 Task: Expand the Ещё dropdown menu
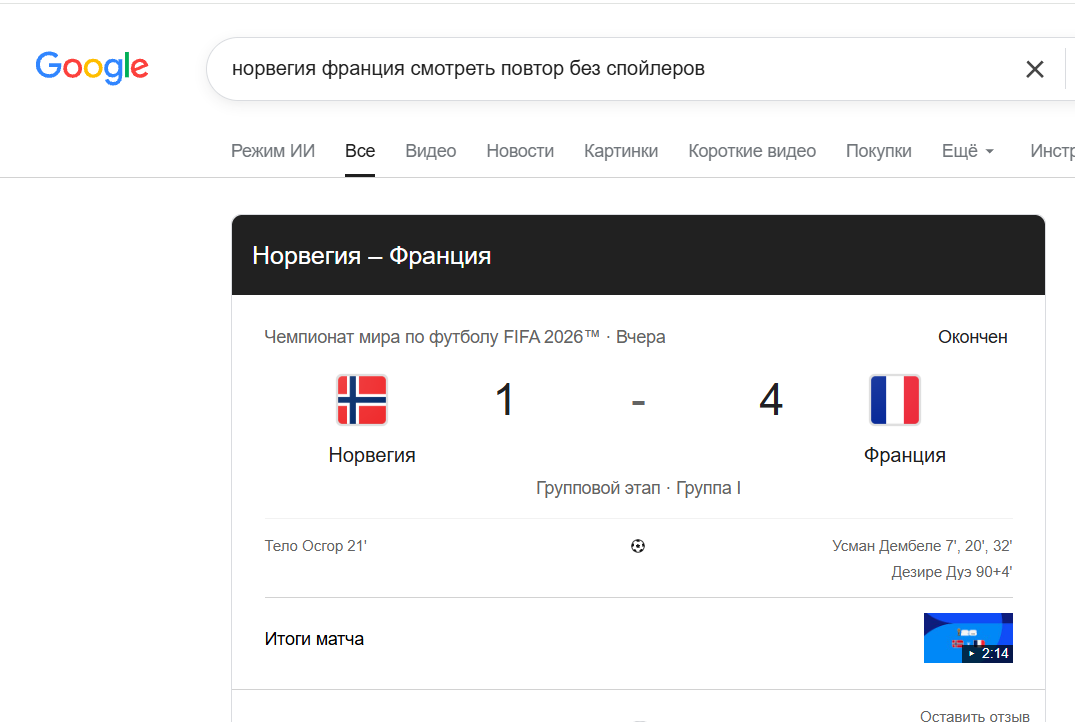click(x=967, y=151)
